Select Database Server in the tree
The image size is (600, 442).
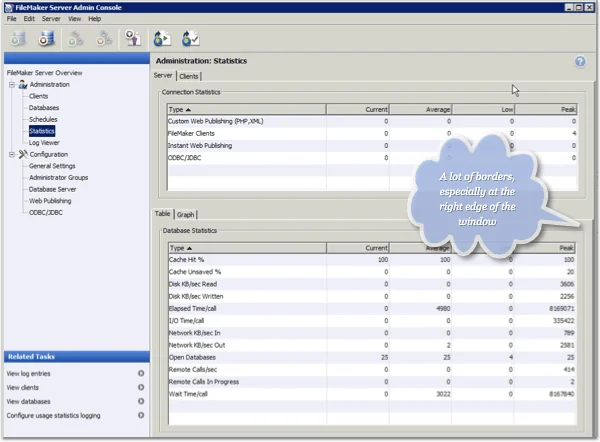click(x=52, y=189)
